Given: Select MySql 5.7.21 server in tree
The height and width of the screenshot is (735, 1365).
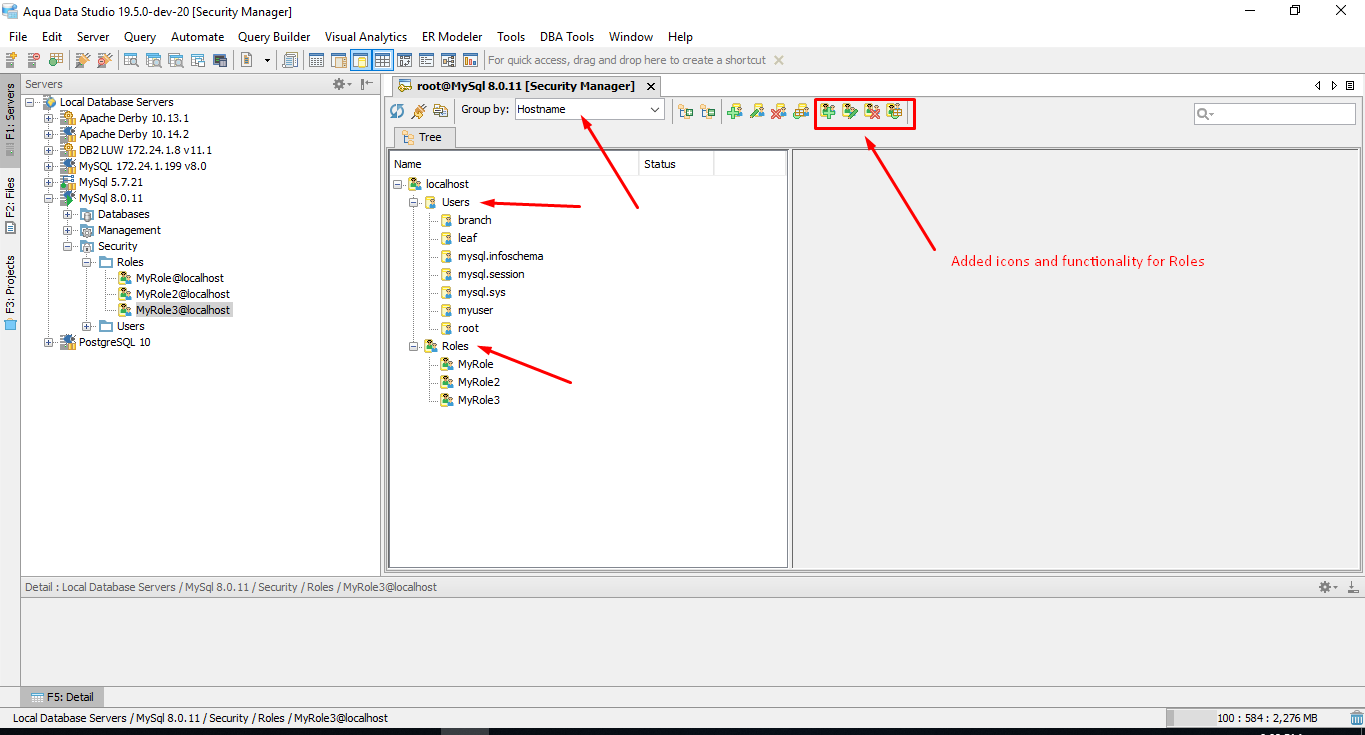Looking at the screenshot, I should (x=110, y=182).
